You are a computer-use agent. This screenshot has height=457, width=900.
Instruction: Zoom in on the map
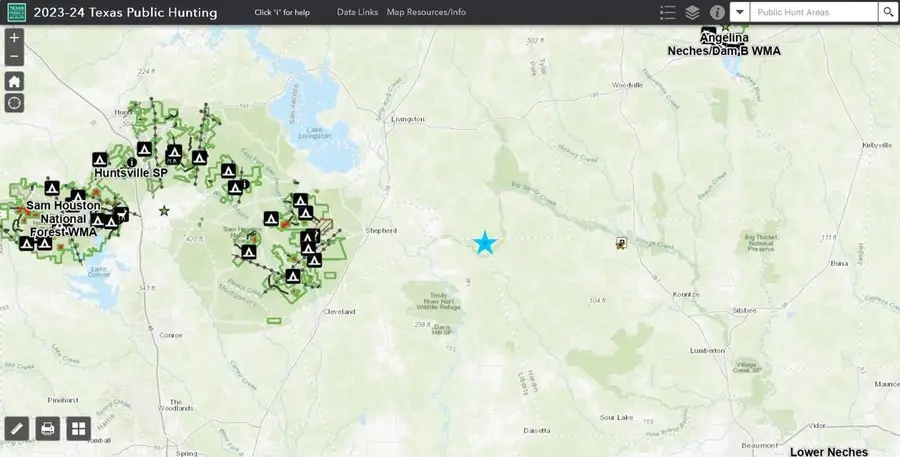point(14,37)
